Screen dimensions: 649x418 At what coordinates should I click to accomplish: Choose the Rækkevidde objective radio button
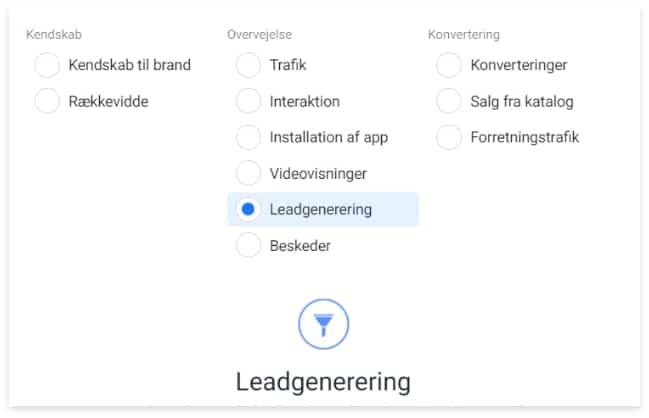[x=47, y=101]
